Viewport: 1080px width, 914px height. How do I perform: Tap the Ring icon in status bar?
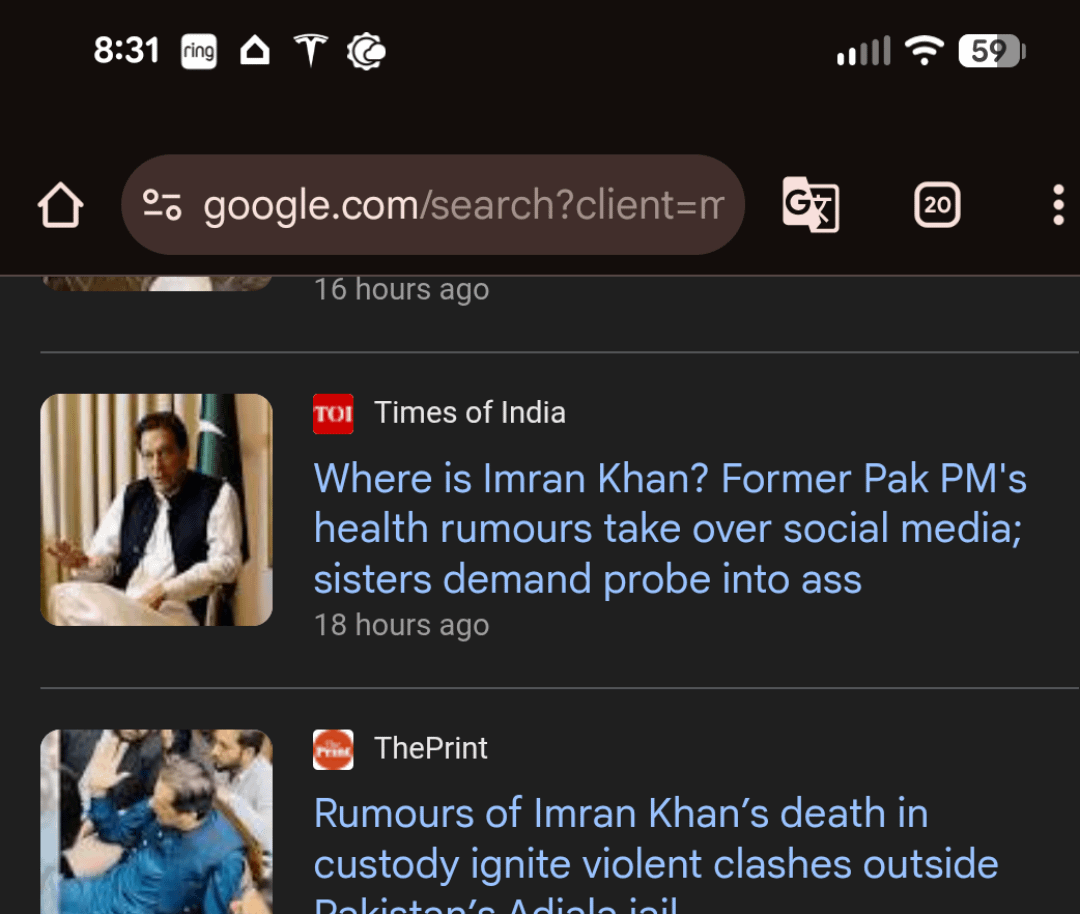click(199, 51)
